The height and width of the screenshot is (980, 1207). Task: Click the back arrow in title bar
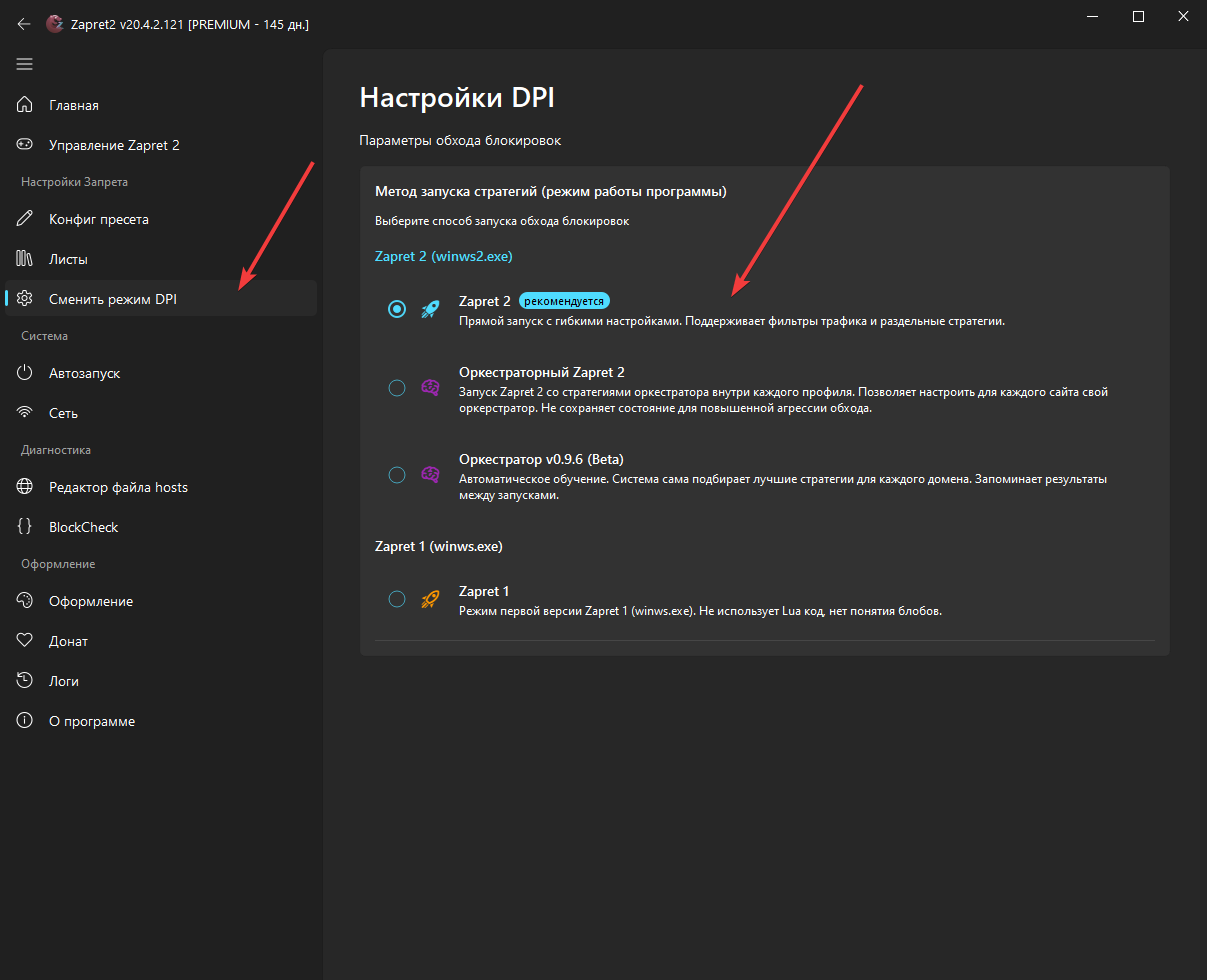[x=24, y=24]
